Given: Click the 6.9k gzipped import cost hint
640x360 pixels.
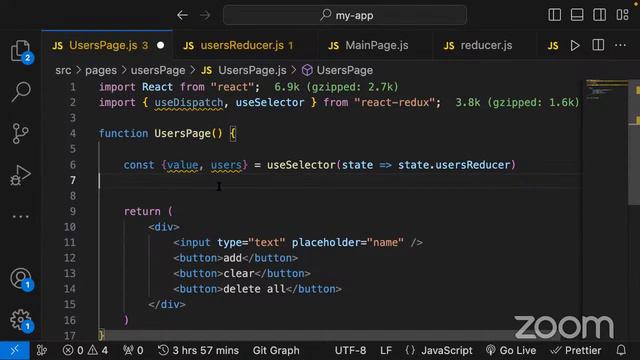Looking at the screenshot, I should 336,87.
